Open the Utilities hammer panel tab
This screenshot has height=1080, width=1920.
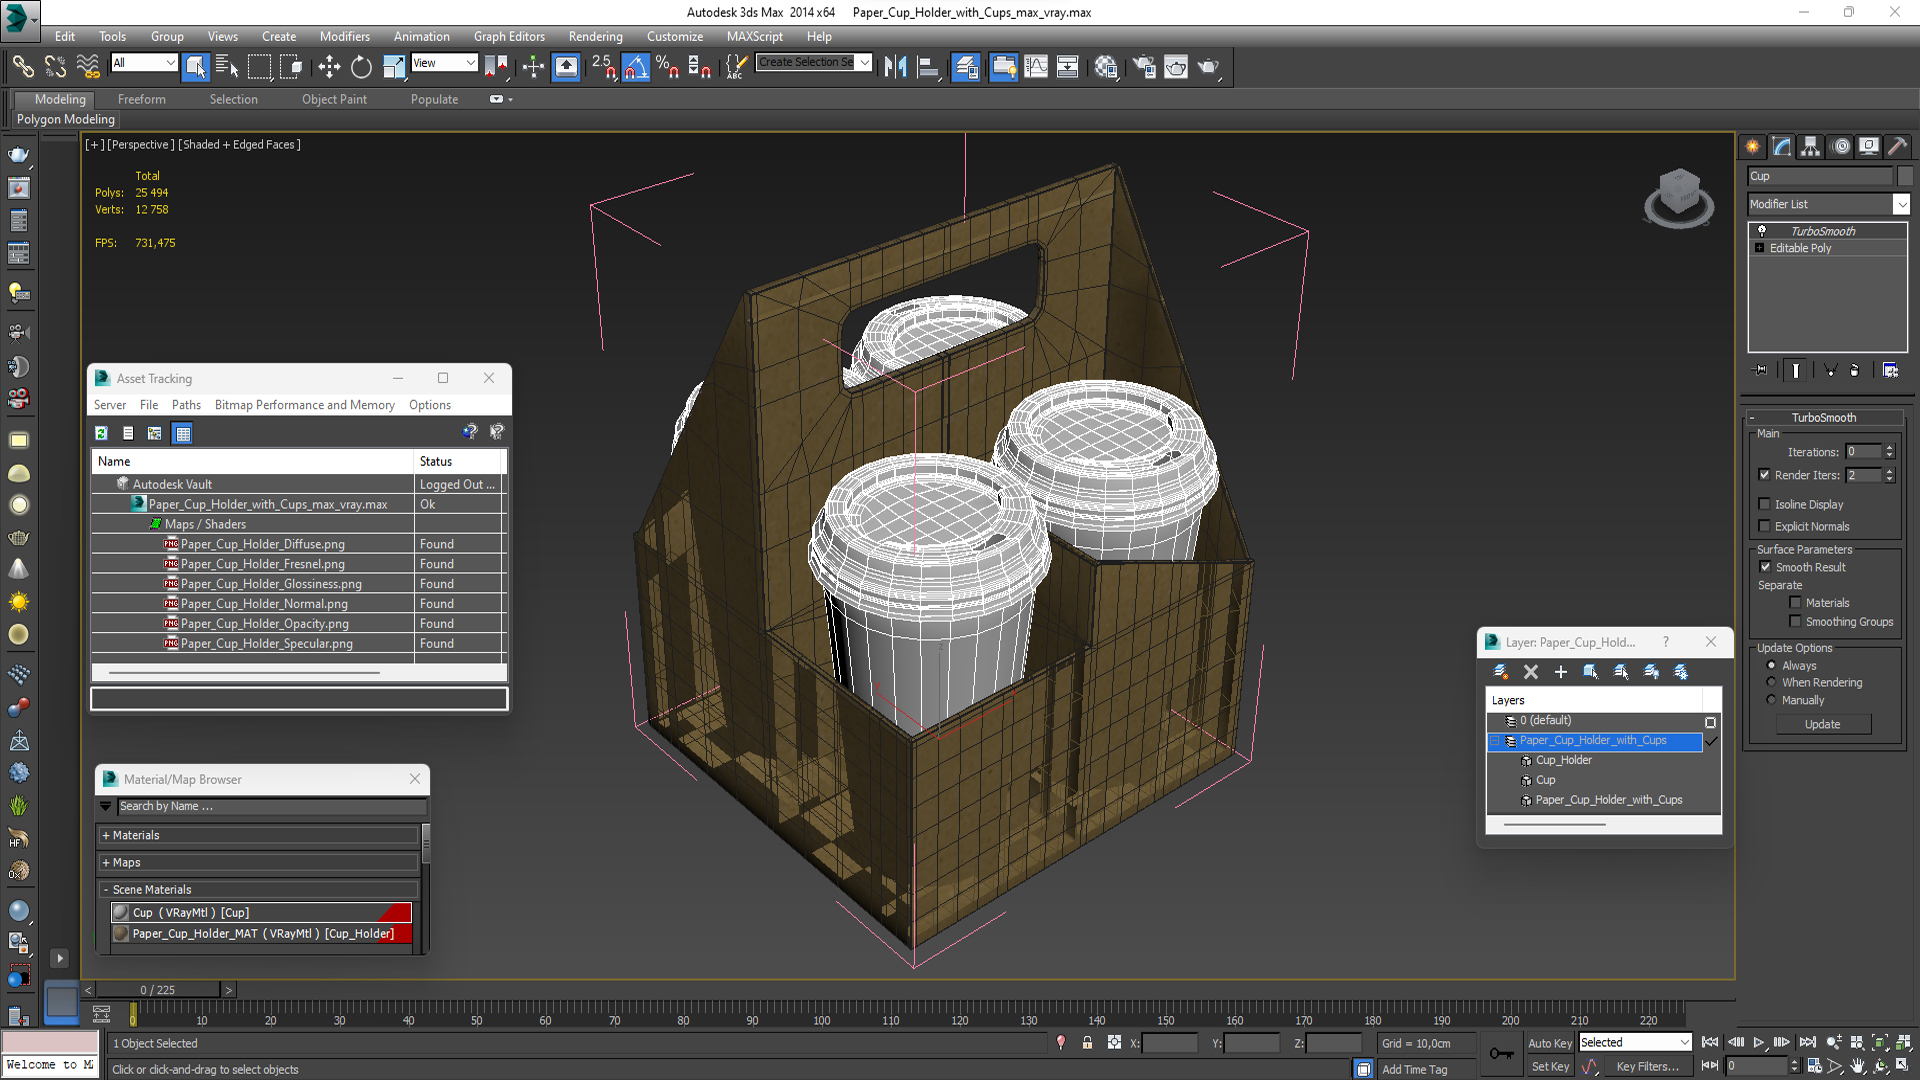tap(1897, 146)
